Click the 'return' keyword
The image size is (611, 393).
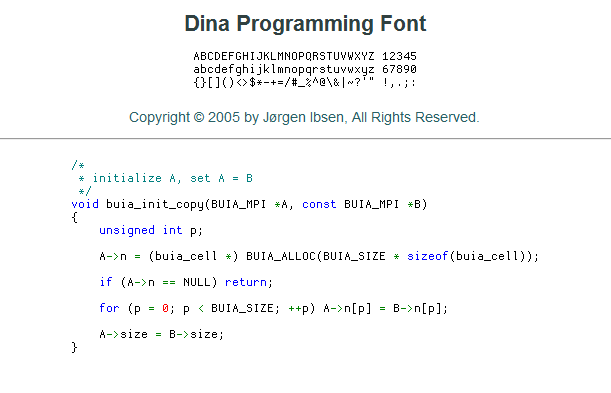pos(246,282)
